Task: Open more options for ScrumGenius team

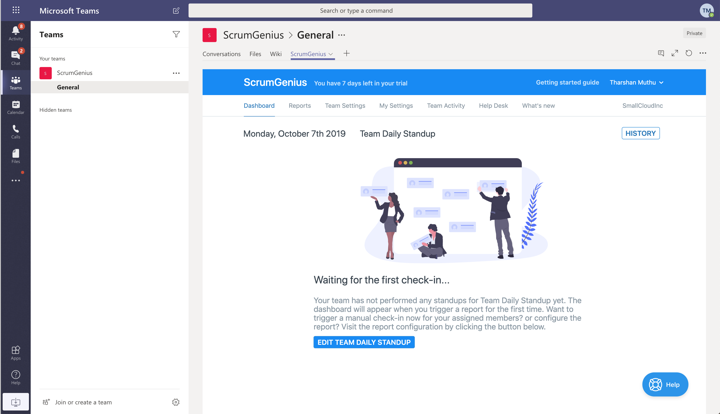Action: [x=176, y=73]
